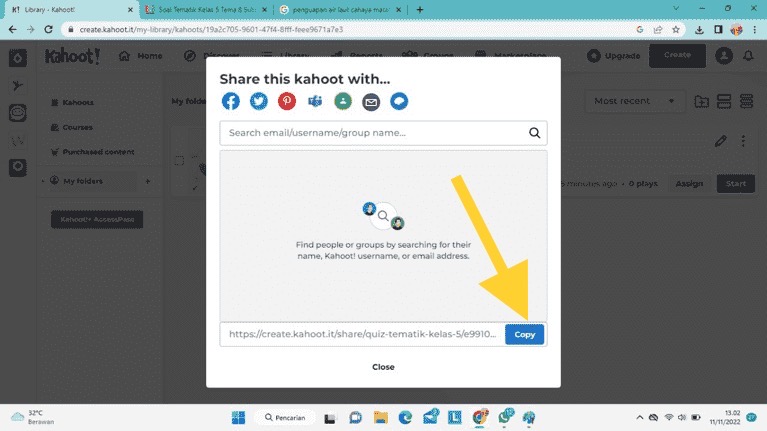The width and height of the screenshot is (767, 431).
Task: Open File Explorer from taskbar
Action: point(381,417)
